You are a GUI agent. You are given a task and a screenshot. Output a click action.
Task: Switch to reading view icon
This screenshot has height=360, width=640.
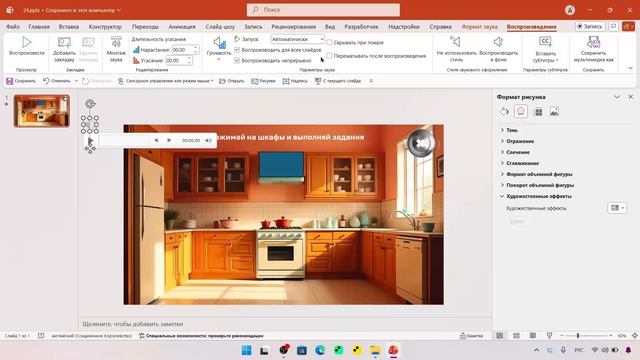coord(533,336)
